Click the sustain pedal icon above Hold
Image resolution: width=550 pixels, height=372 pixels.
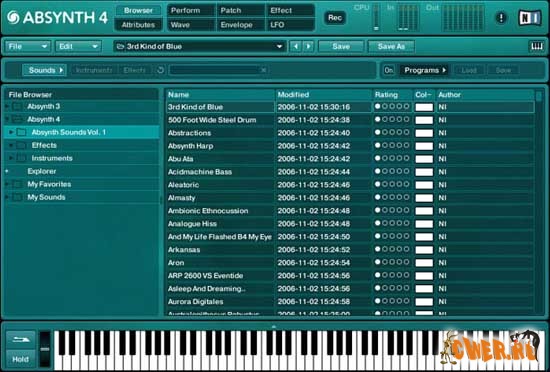click(x=20, y=340)
